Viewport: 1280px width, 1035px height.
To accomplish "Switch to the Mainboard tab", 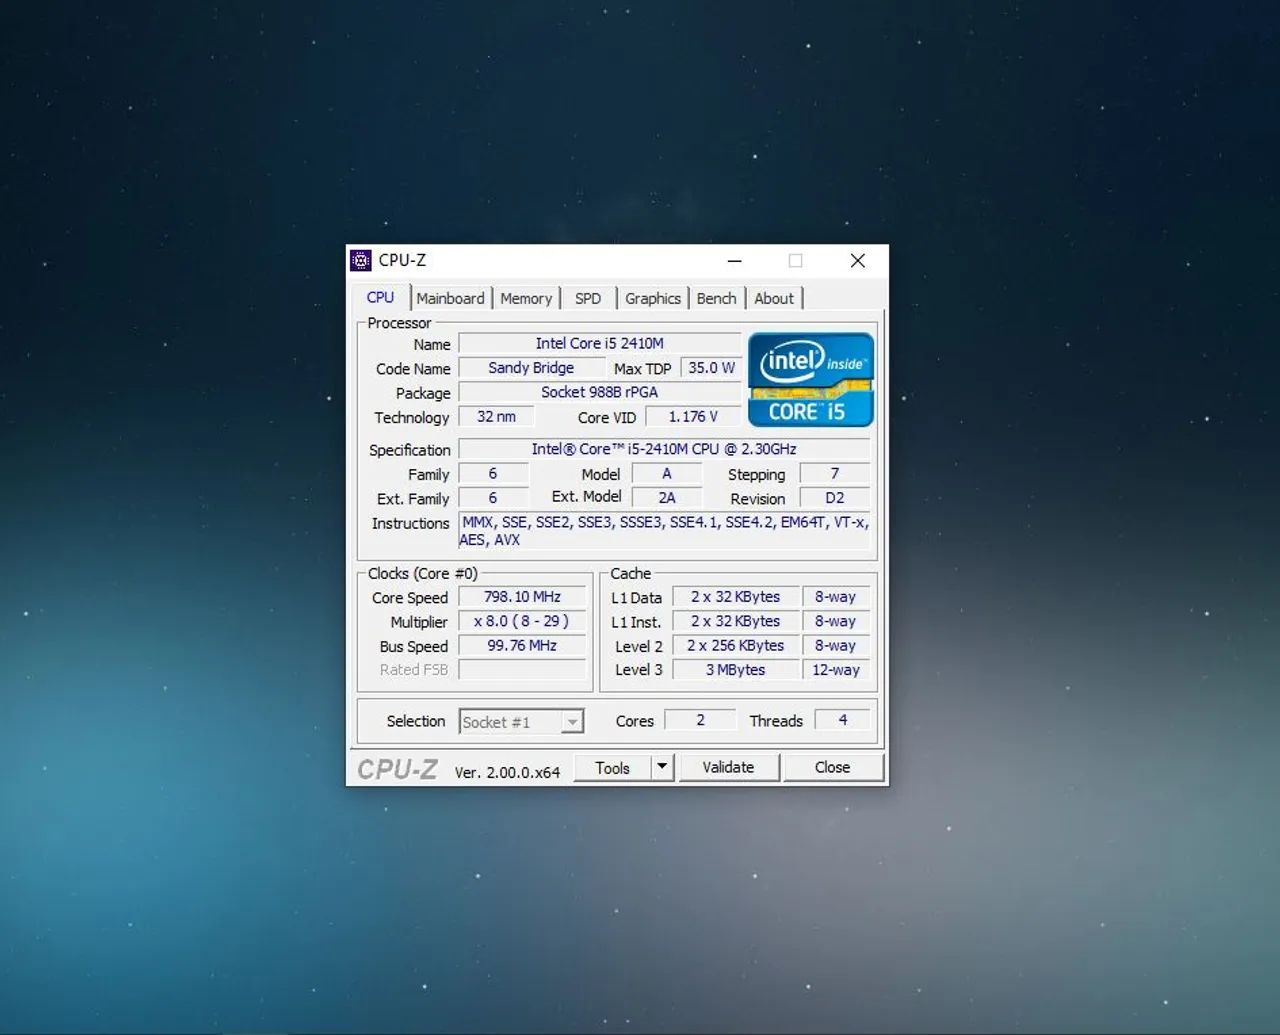I will (450, 298).
